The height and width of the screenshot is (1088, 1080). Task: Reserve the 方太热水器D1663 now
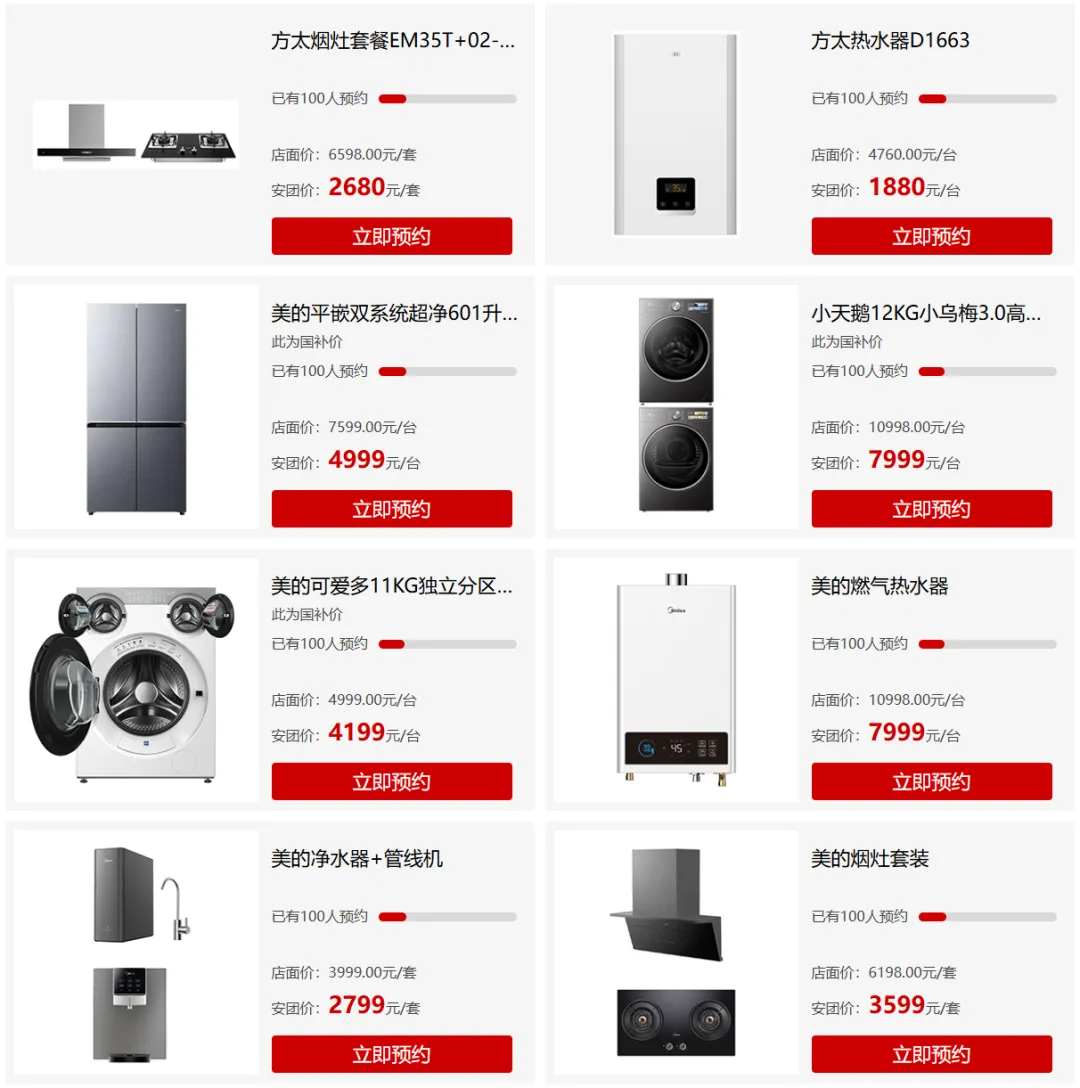(x=931, y=236)
